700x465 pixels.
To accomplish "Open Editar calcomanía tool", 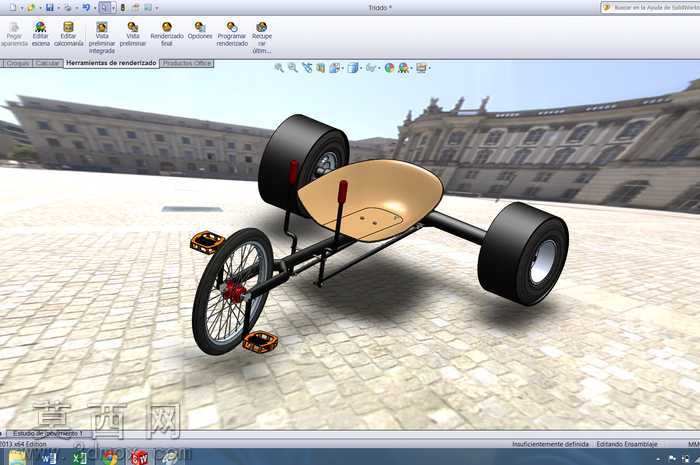I will pos(68,34).
